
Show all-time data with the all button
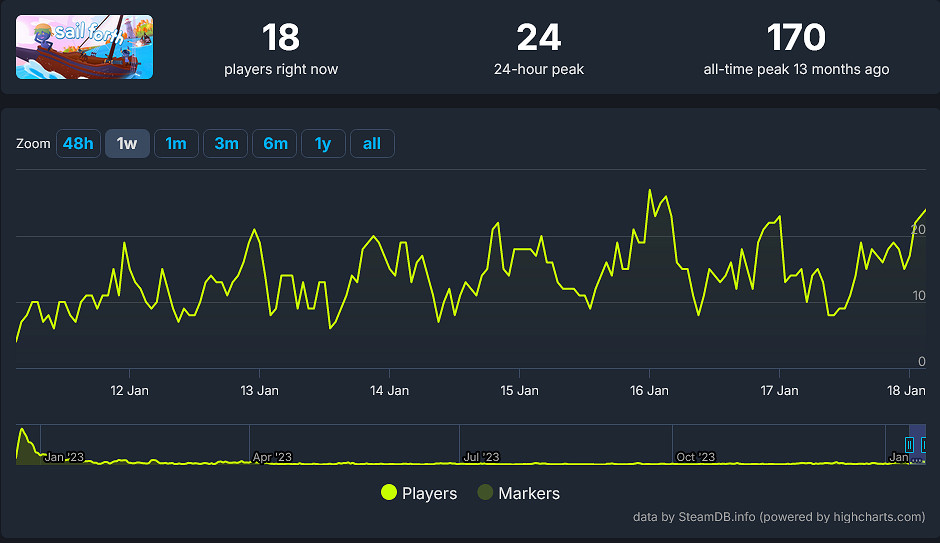point(372,143)
